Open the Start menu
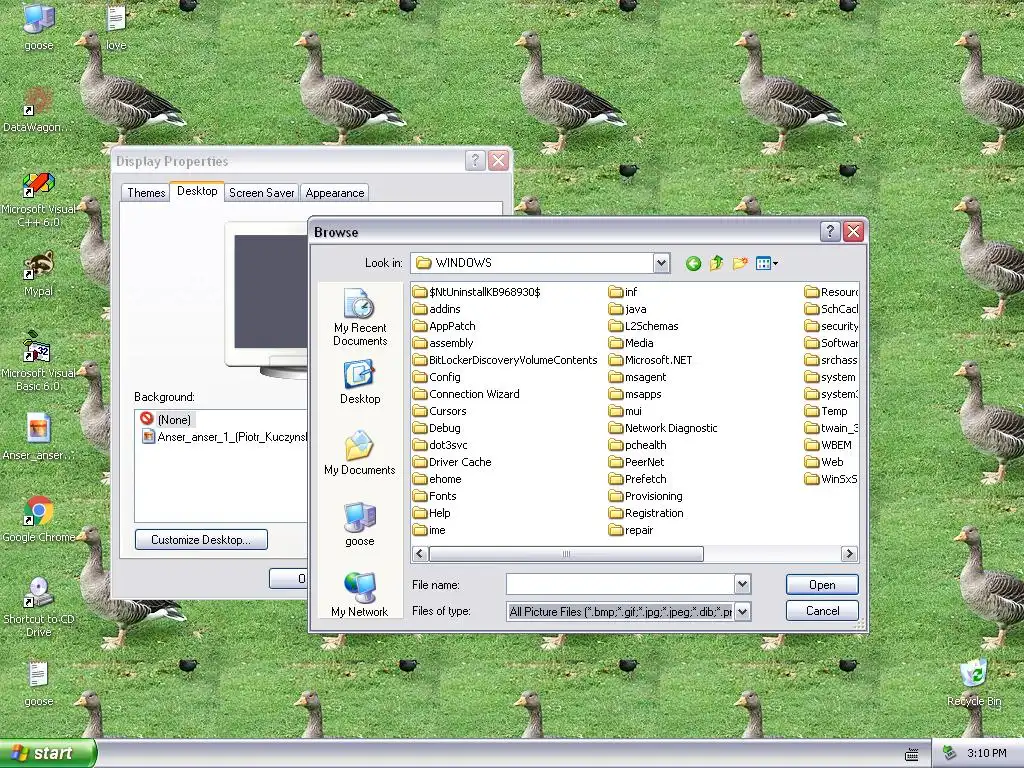 point(48,754)
